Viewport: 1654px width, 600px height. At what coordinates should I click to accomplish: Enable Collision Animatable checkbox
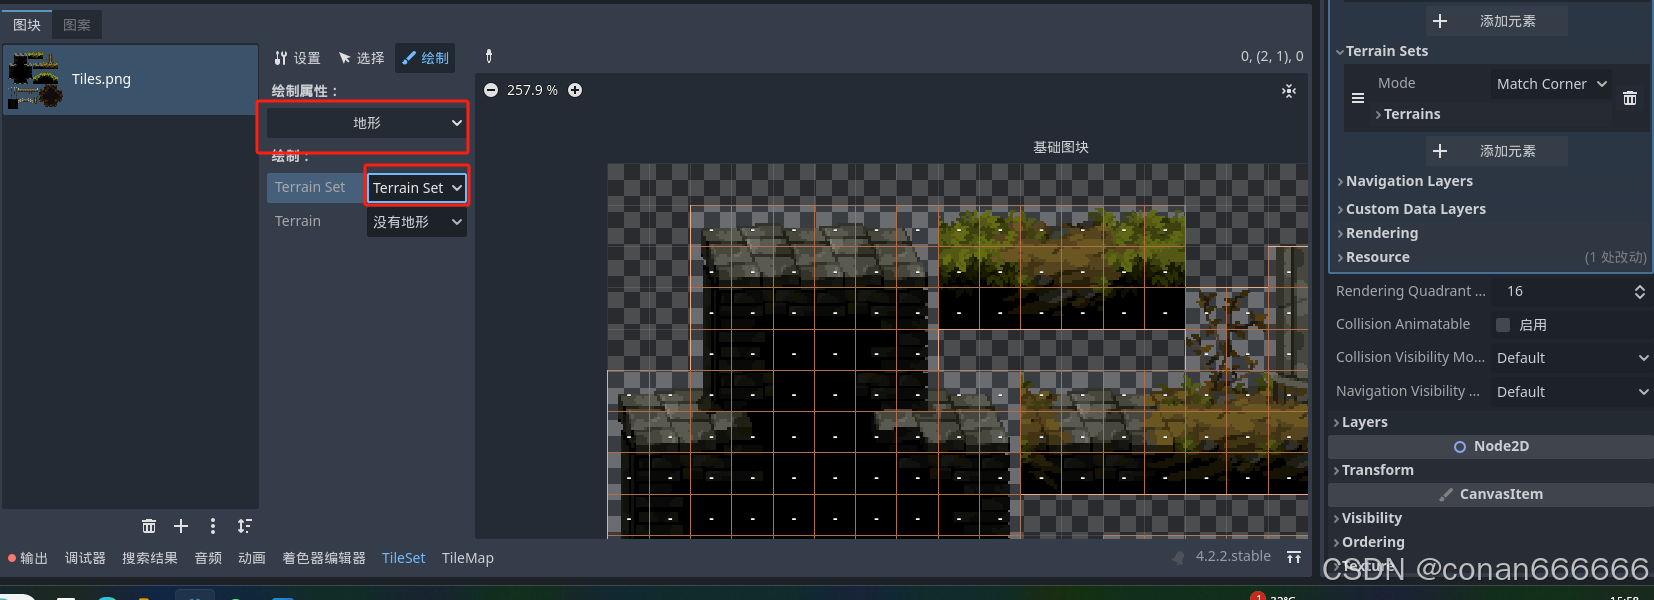(x=1503, y=325)
